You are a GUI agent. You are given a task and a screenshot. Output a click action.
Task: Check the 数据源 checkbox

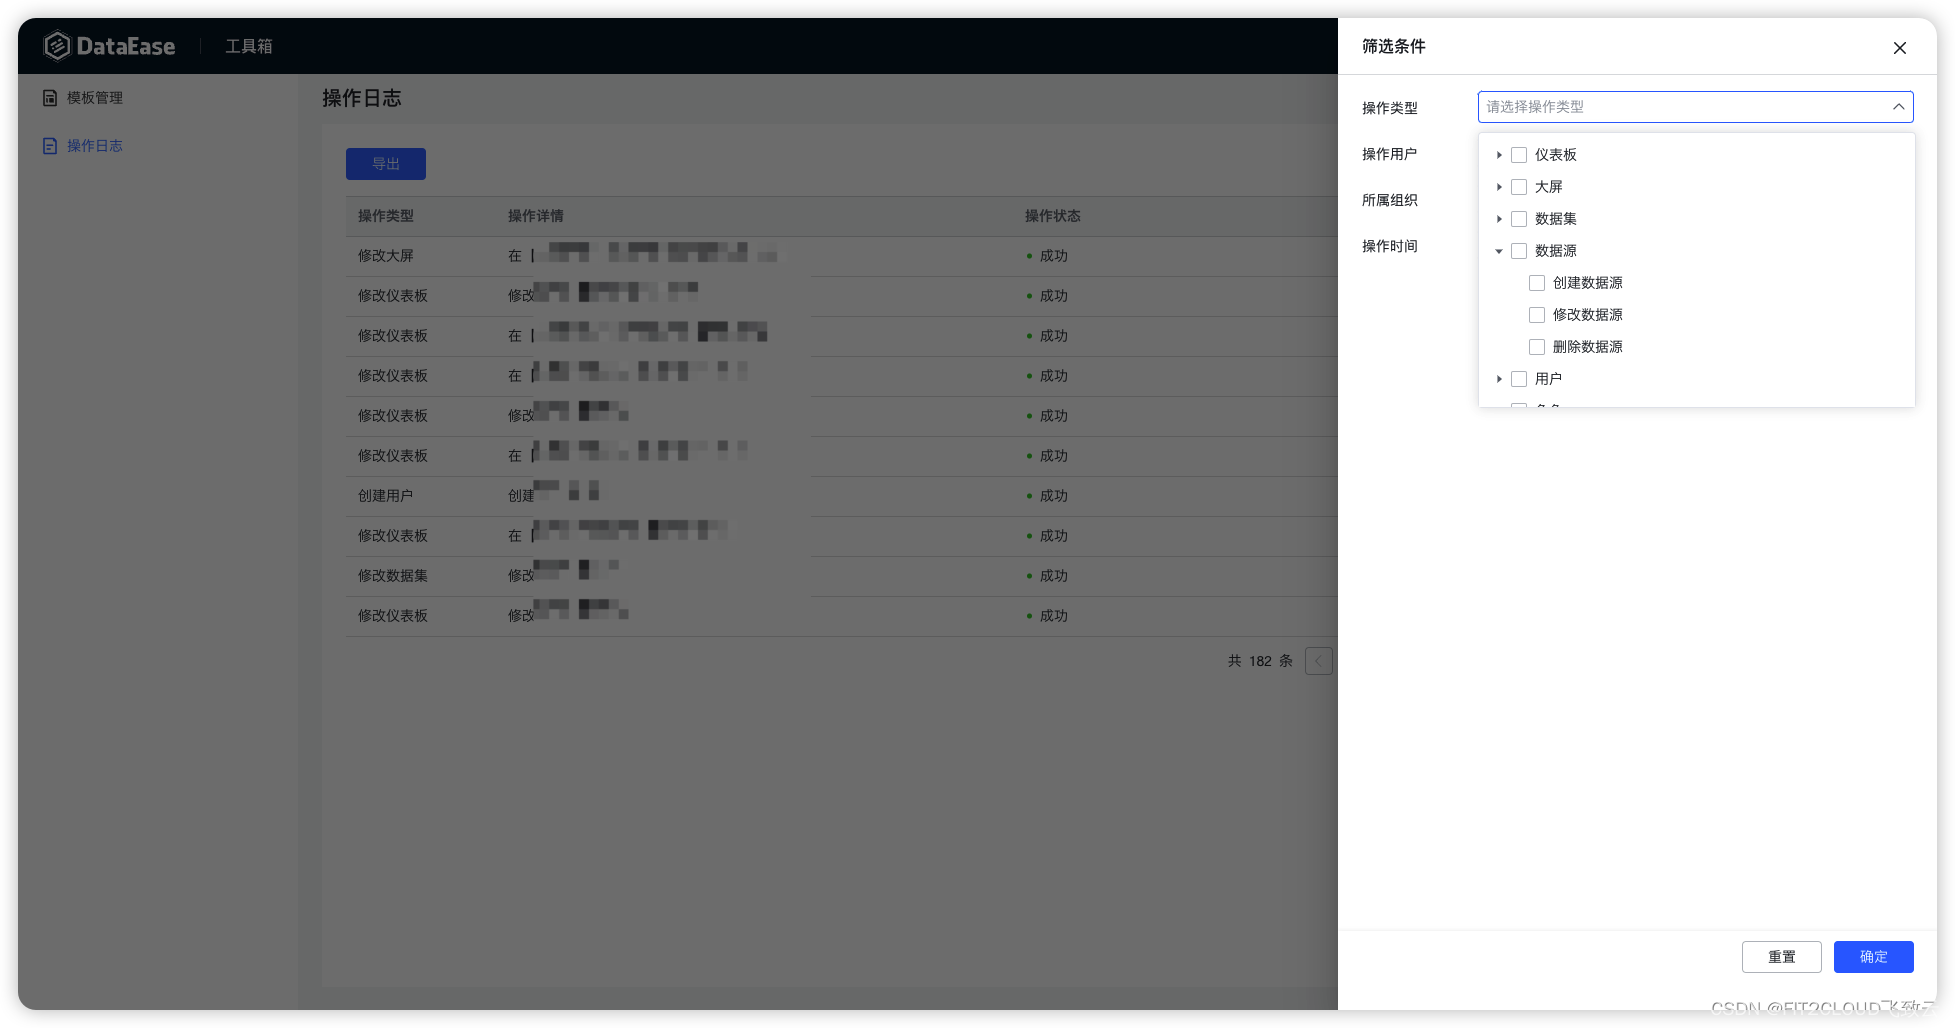coord(1519,251)
